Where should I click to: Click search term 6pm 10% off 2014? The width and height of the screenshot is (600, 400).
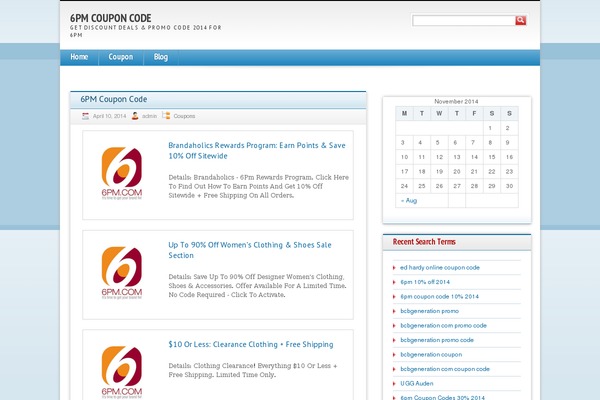point(425,282)
